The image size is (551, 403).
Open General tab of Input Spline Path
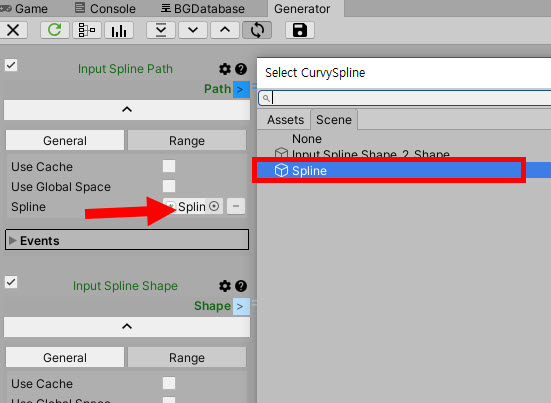pyautogui.click(x=65, y=141)
